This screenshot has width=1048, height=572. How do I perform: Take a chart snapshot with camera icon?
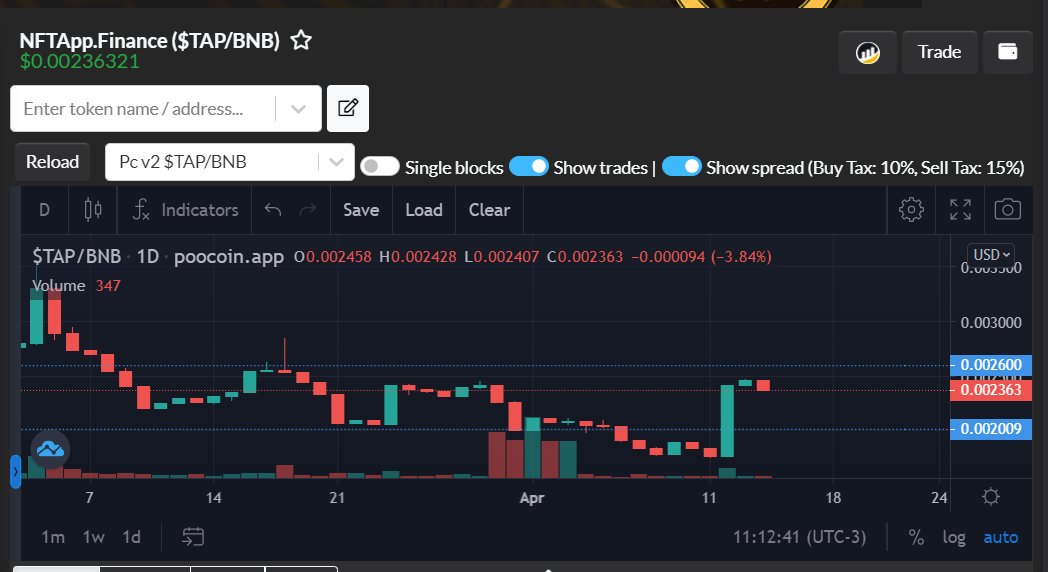pyautogui.click(x=1007, y=210)
